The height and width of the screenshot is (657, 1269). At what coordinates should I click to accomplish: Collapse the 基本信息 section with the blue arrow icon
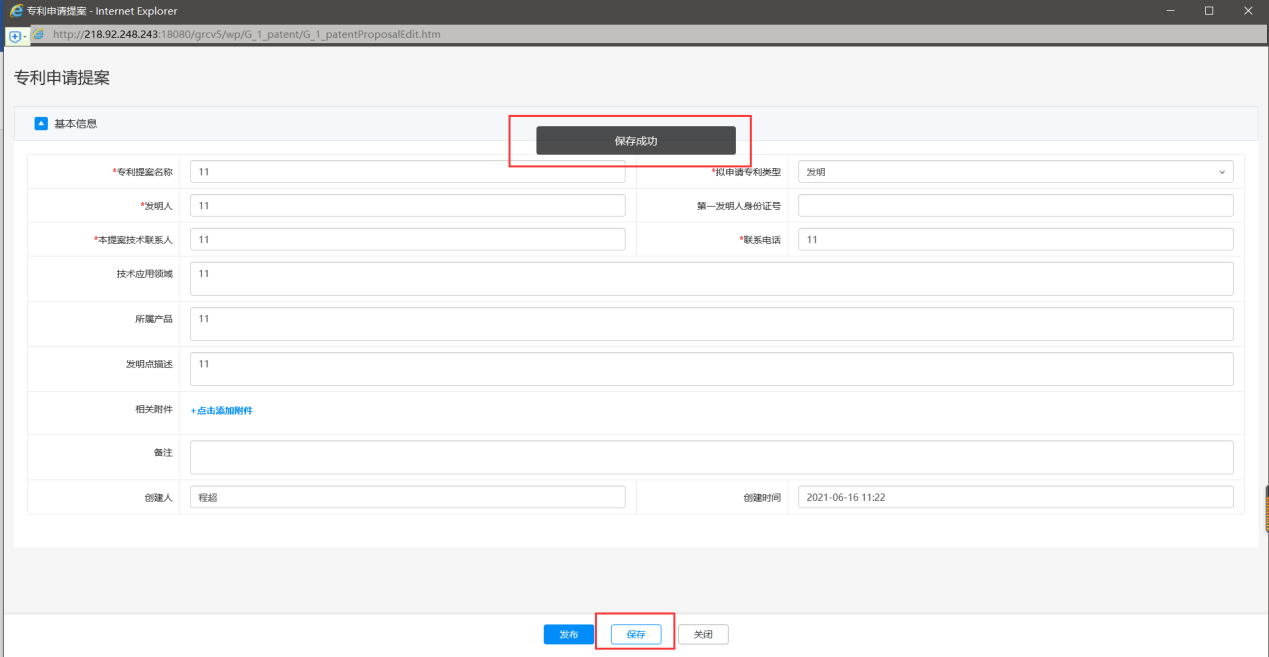[41, 124]
